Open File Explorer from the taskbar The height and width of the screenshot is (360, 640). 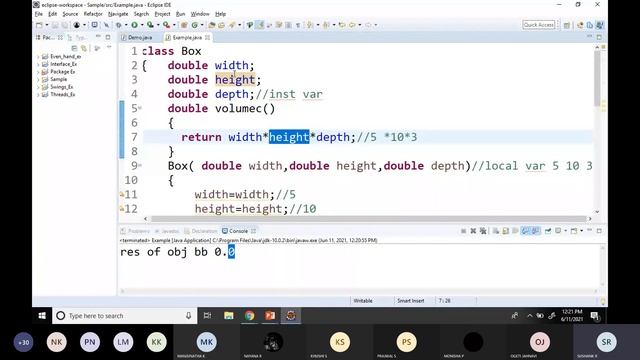click(x=229, y=316)
